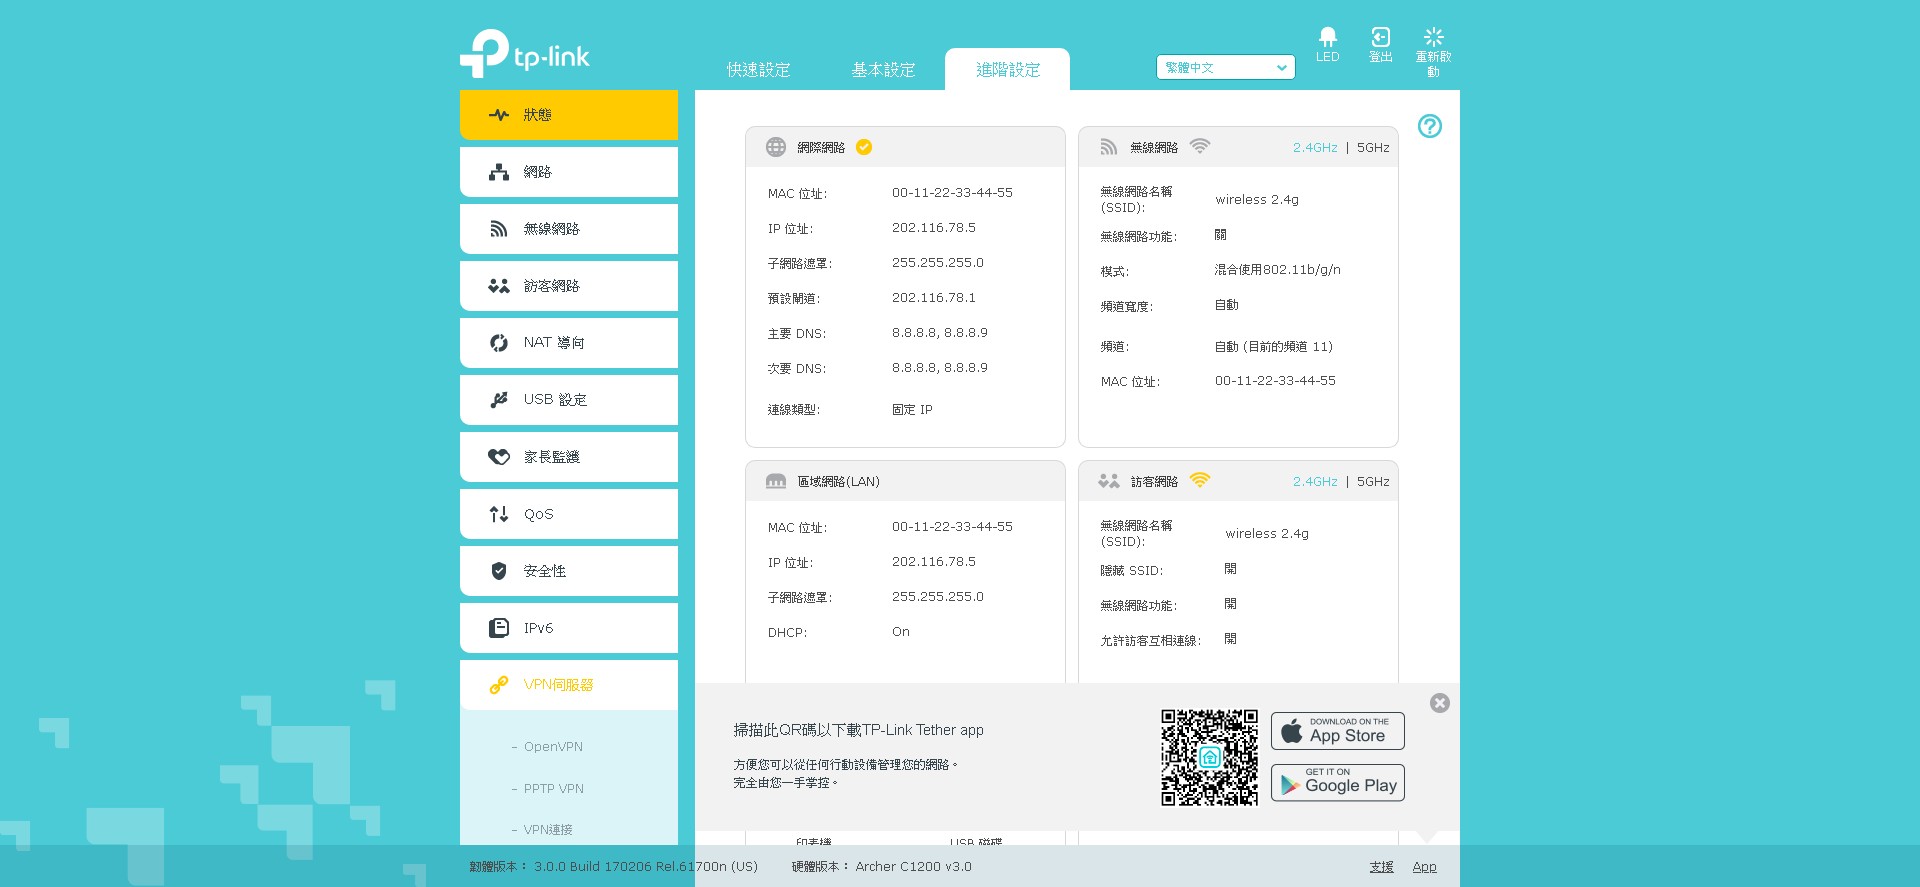Open 無線網路 in the sidebar
This screenshot has height=887, width=1920.
(x=569, y=229)
